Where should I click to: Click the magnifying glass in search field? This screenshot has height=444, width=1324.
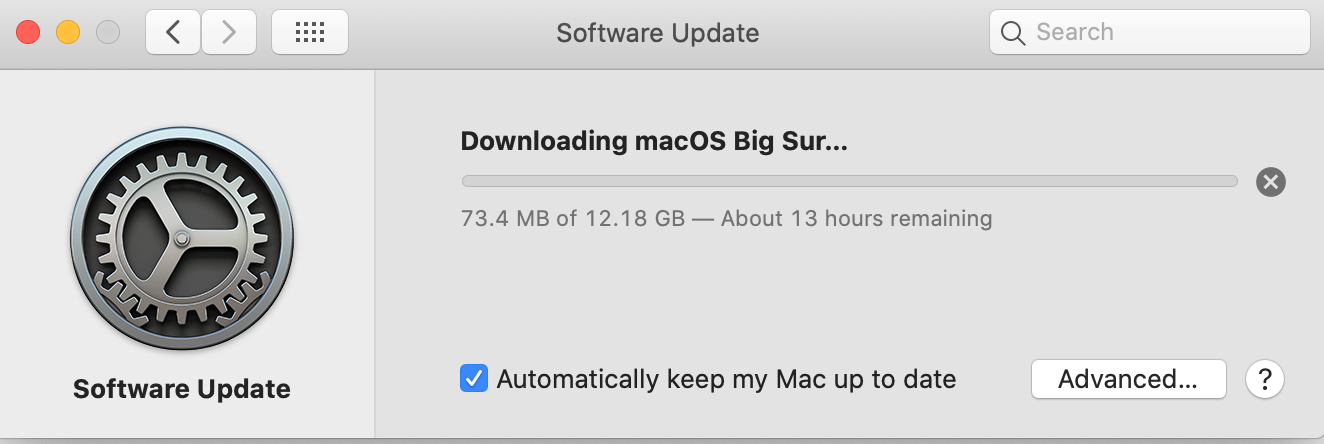(1013, 33)
